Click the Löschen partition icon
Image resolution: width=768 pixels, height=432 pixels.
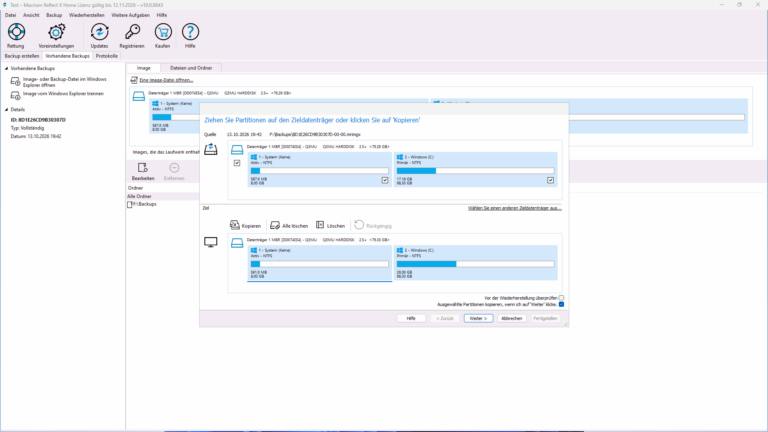point(320,225)
